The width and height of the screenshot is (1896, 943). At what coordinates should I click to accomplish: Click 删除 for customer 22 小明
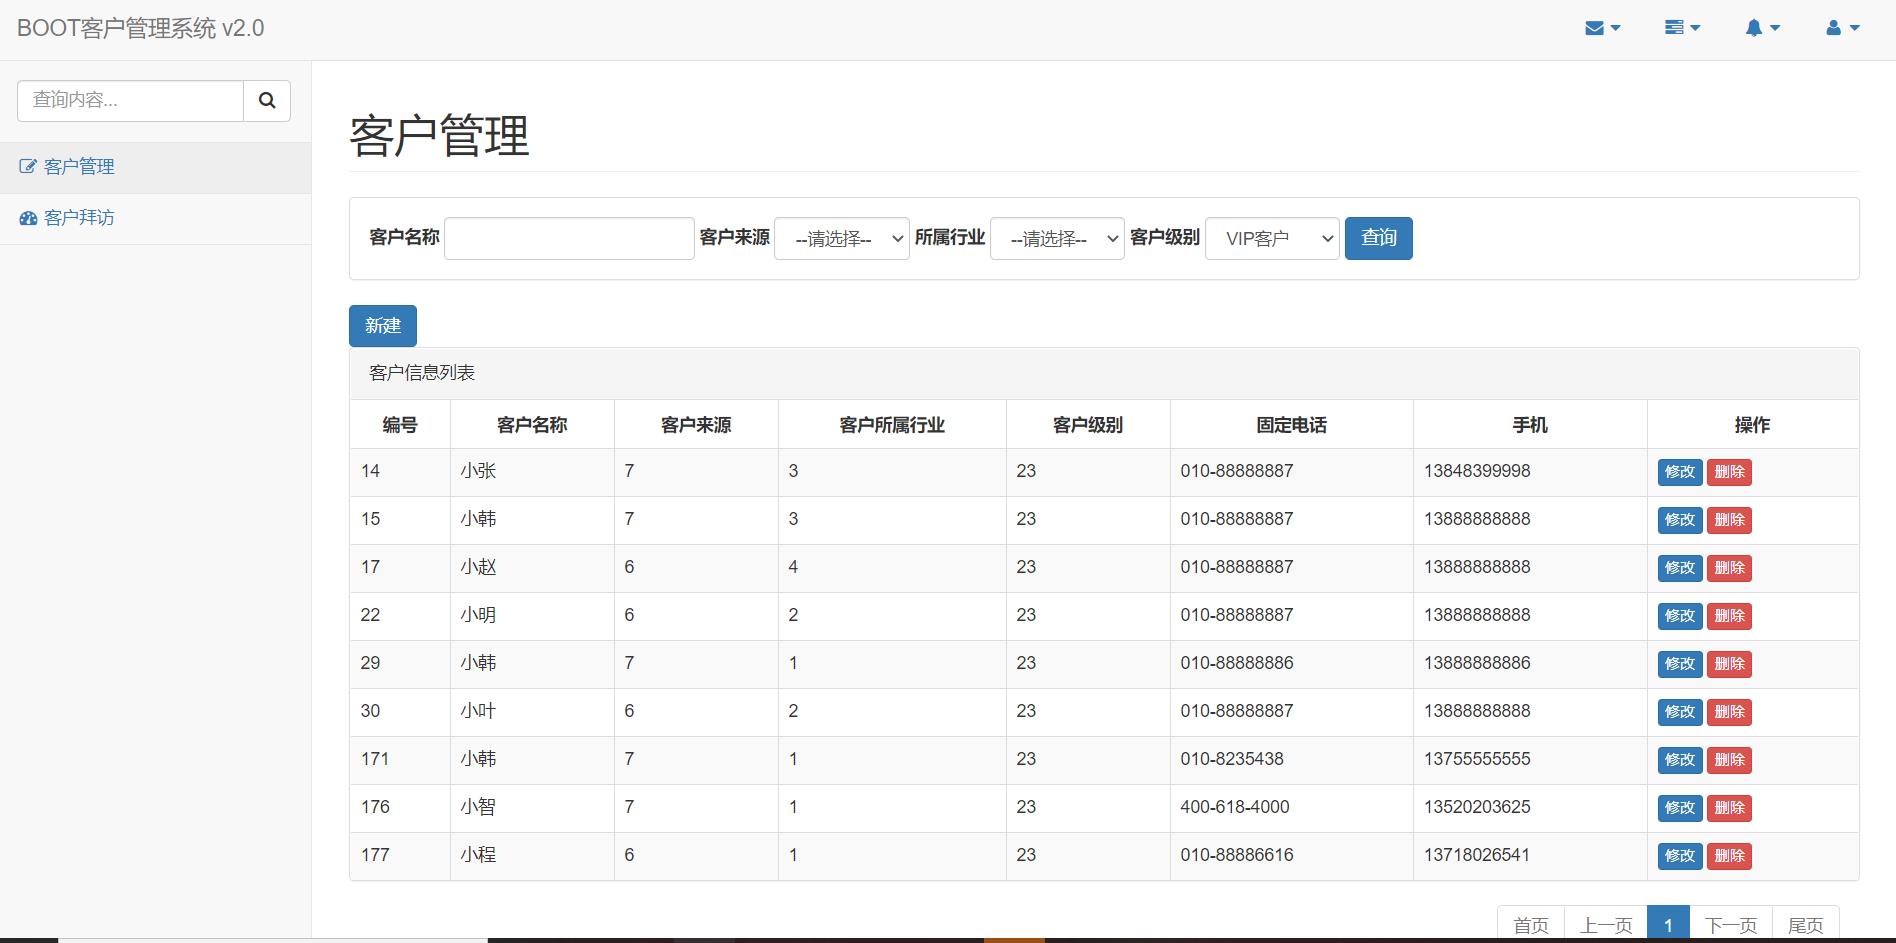pyautogui.click(x=1729, y=616)
